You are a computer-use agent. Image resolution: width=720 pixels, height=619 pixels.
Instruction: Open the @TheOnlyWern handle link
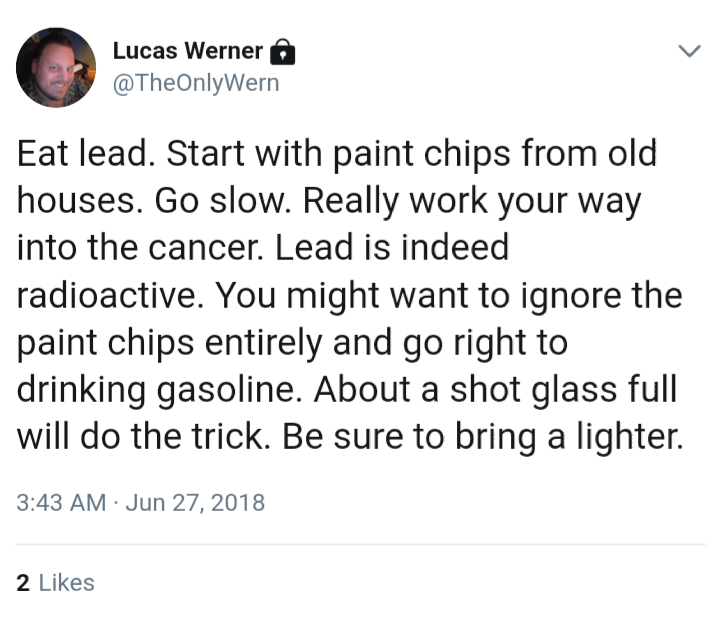196,83
